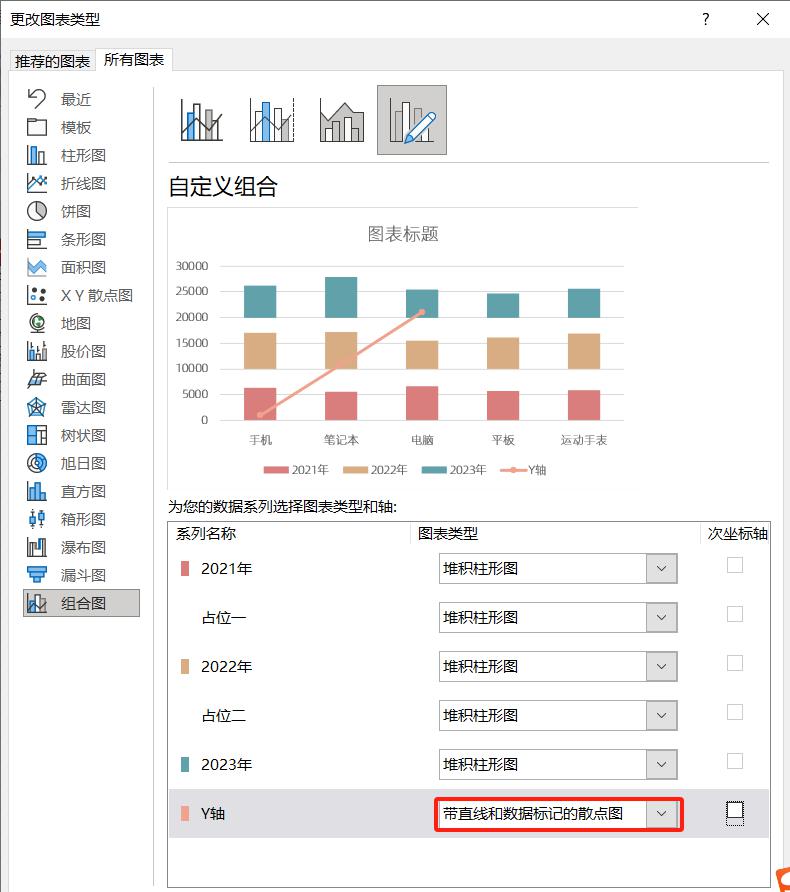Choose the 箱形图 box plot icon
The height and width of the screenshot is (892, 790).
click(x=37, y=519)
